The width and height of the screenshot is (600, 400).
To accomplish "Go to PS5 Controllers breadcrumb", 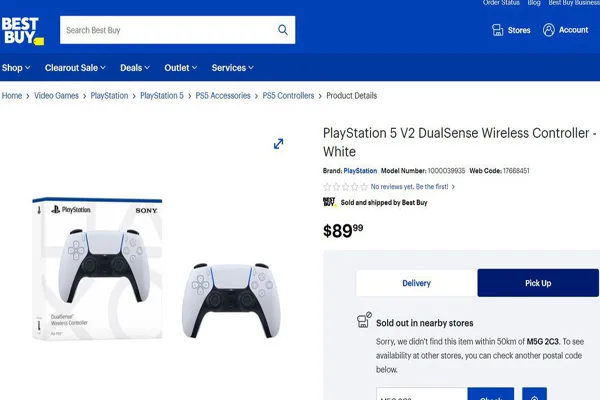I will tap(288, 96).
